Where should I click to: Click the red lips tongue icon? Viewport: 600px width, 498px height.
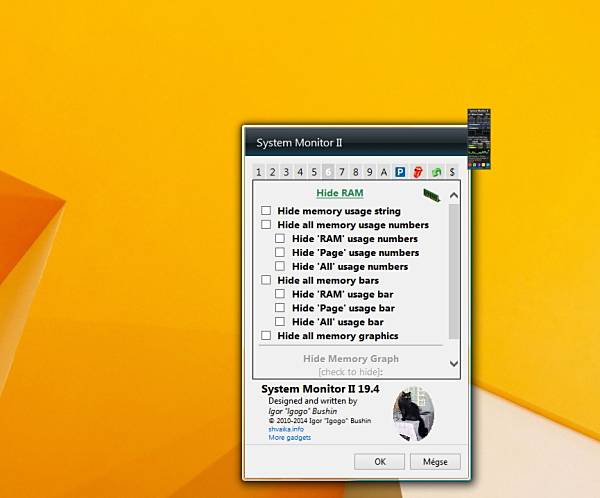pos(418,172)
